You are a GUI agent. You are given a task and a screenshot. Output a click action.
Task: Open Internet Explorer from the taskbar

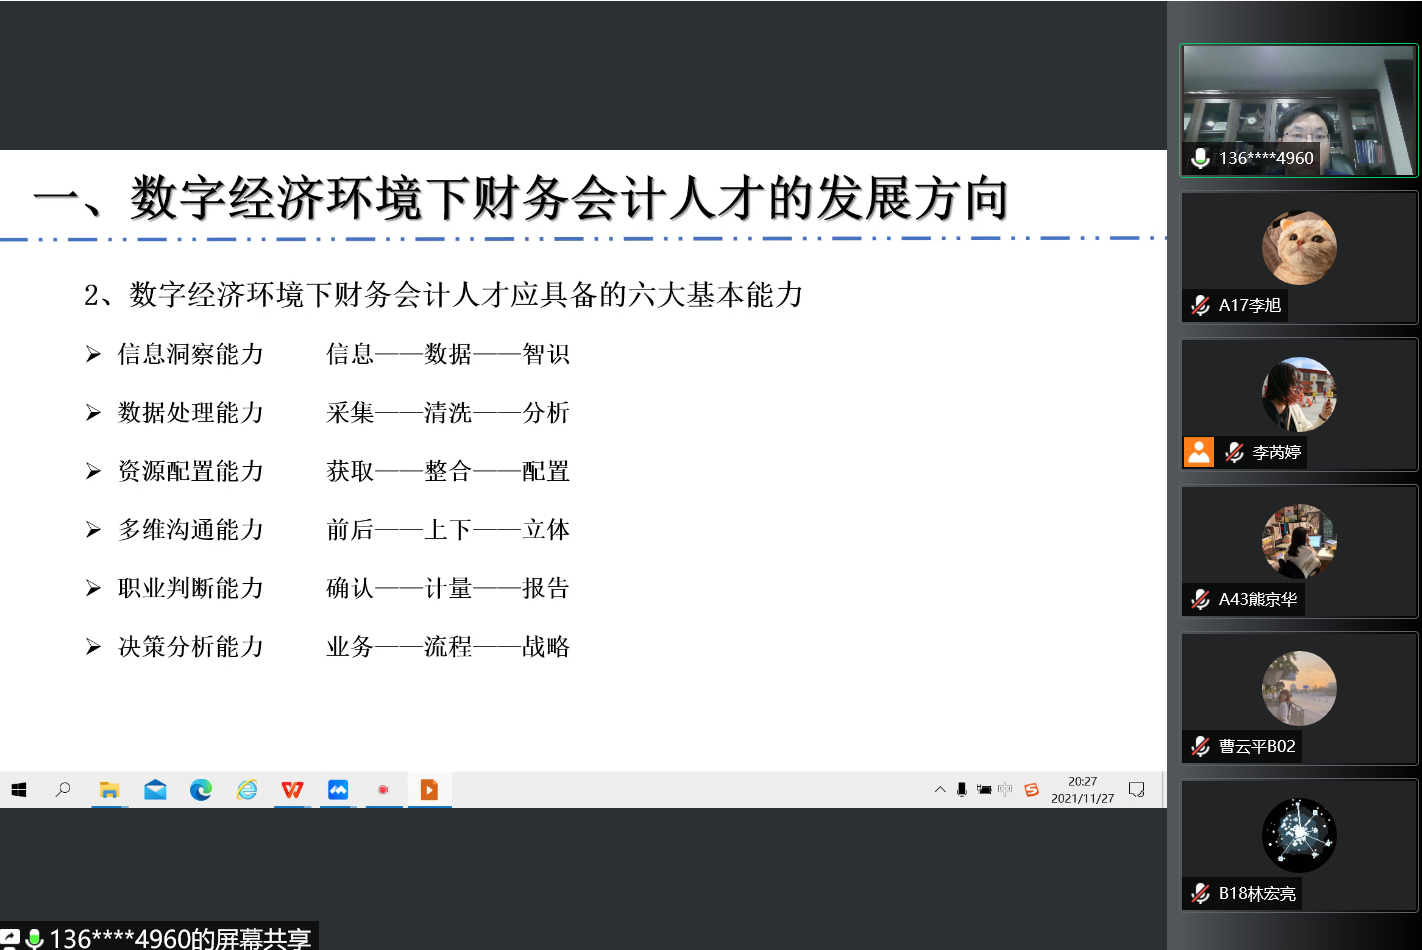click(247, 790)
